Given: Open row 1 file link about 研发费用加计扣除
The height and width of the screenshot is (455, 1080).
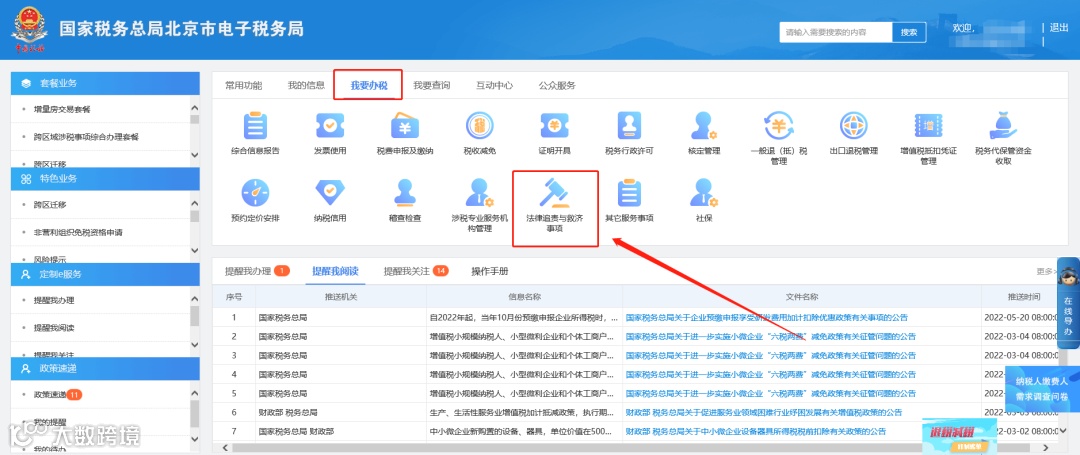Looking at the screenshot, I should pos(767,318).
